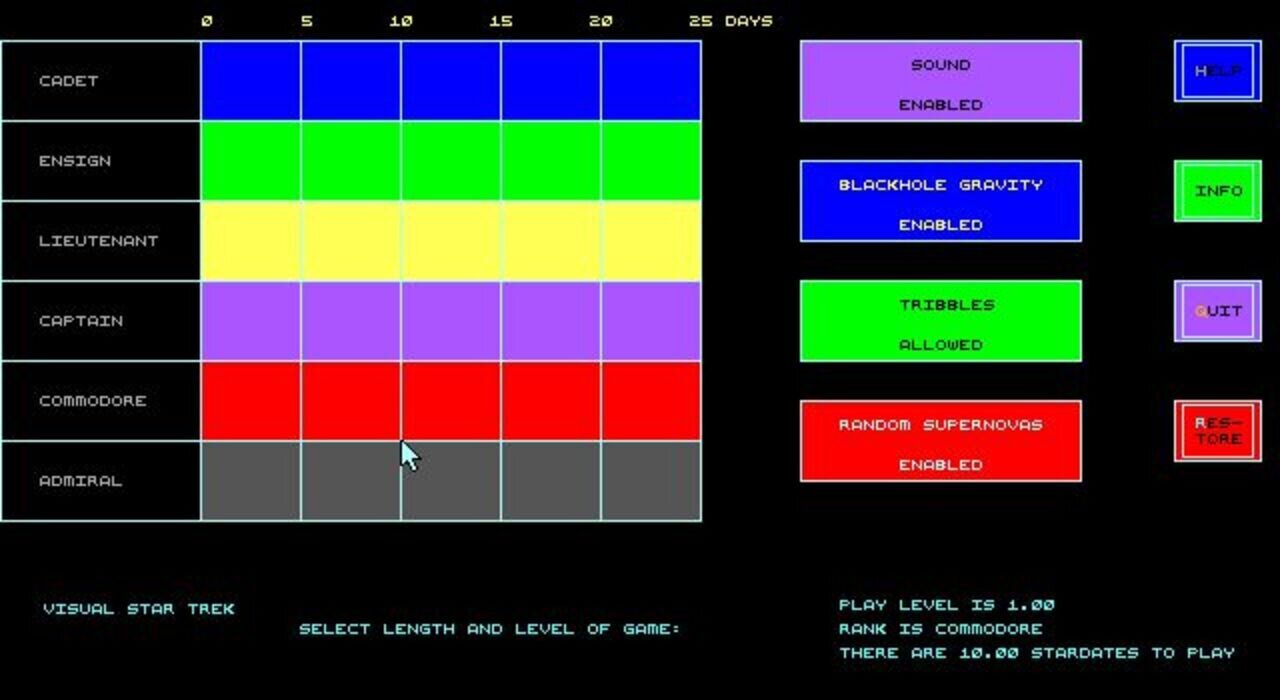Click the CAPTAIN rank label
The height and width of the screenshot is (700, 1280).
[x=81, y=321]
